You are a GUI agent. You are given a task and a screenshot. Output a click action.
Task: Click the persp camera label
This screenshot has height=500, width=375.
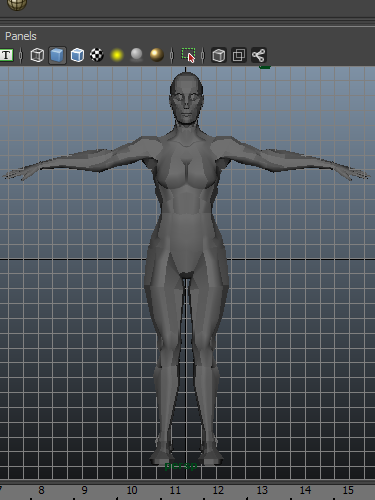181,466
